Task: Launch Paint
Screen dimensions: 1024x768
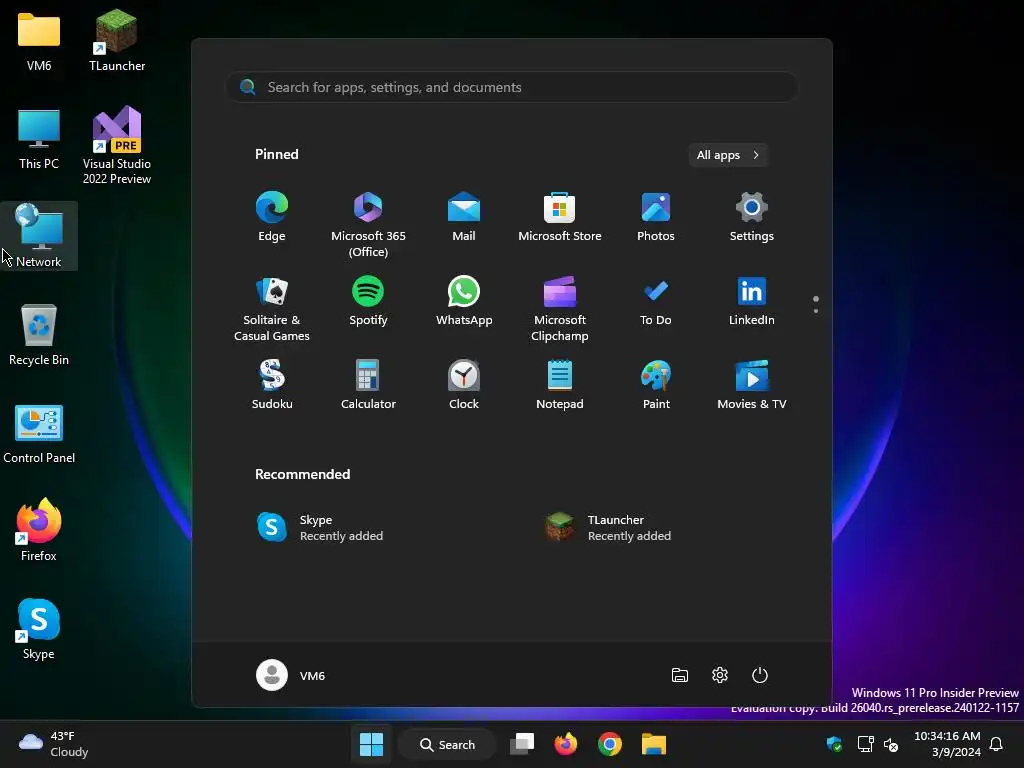Action: point(656,385)
